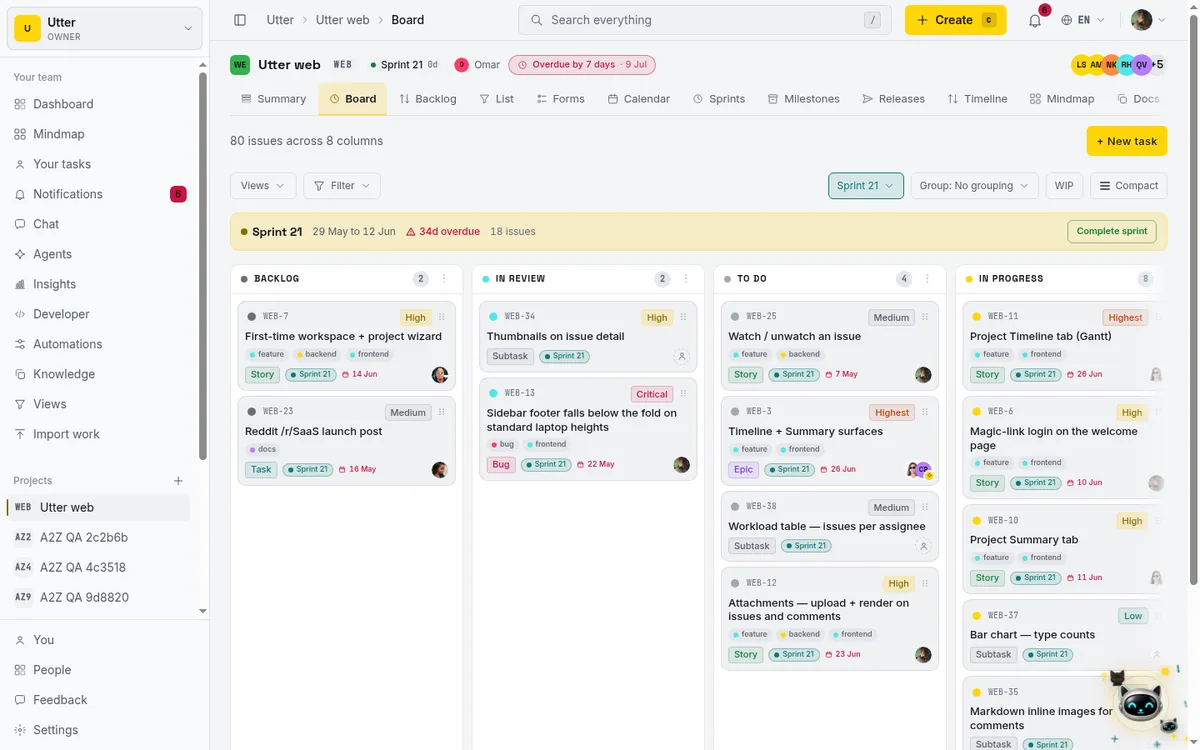The height and width of the screenshot is (750, 1200).
Task: Click the New task button
Action: tap(1127, 141)
